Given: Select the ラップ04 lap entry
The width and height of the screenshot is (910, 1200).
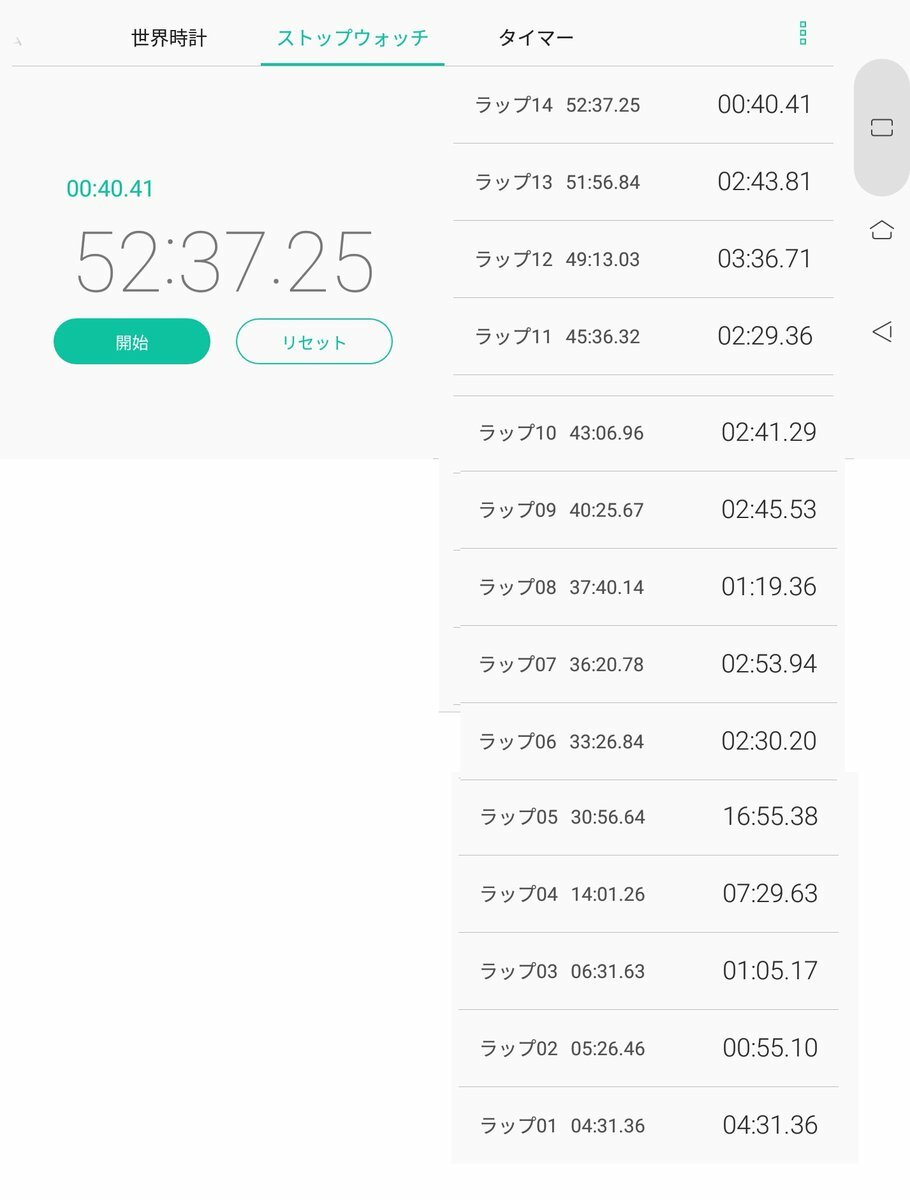Looking at the screenshot, I should 648,894.
